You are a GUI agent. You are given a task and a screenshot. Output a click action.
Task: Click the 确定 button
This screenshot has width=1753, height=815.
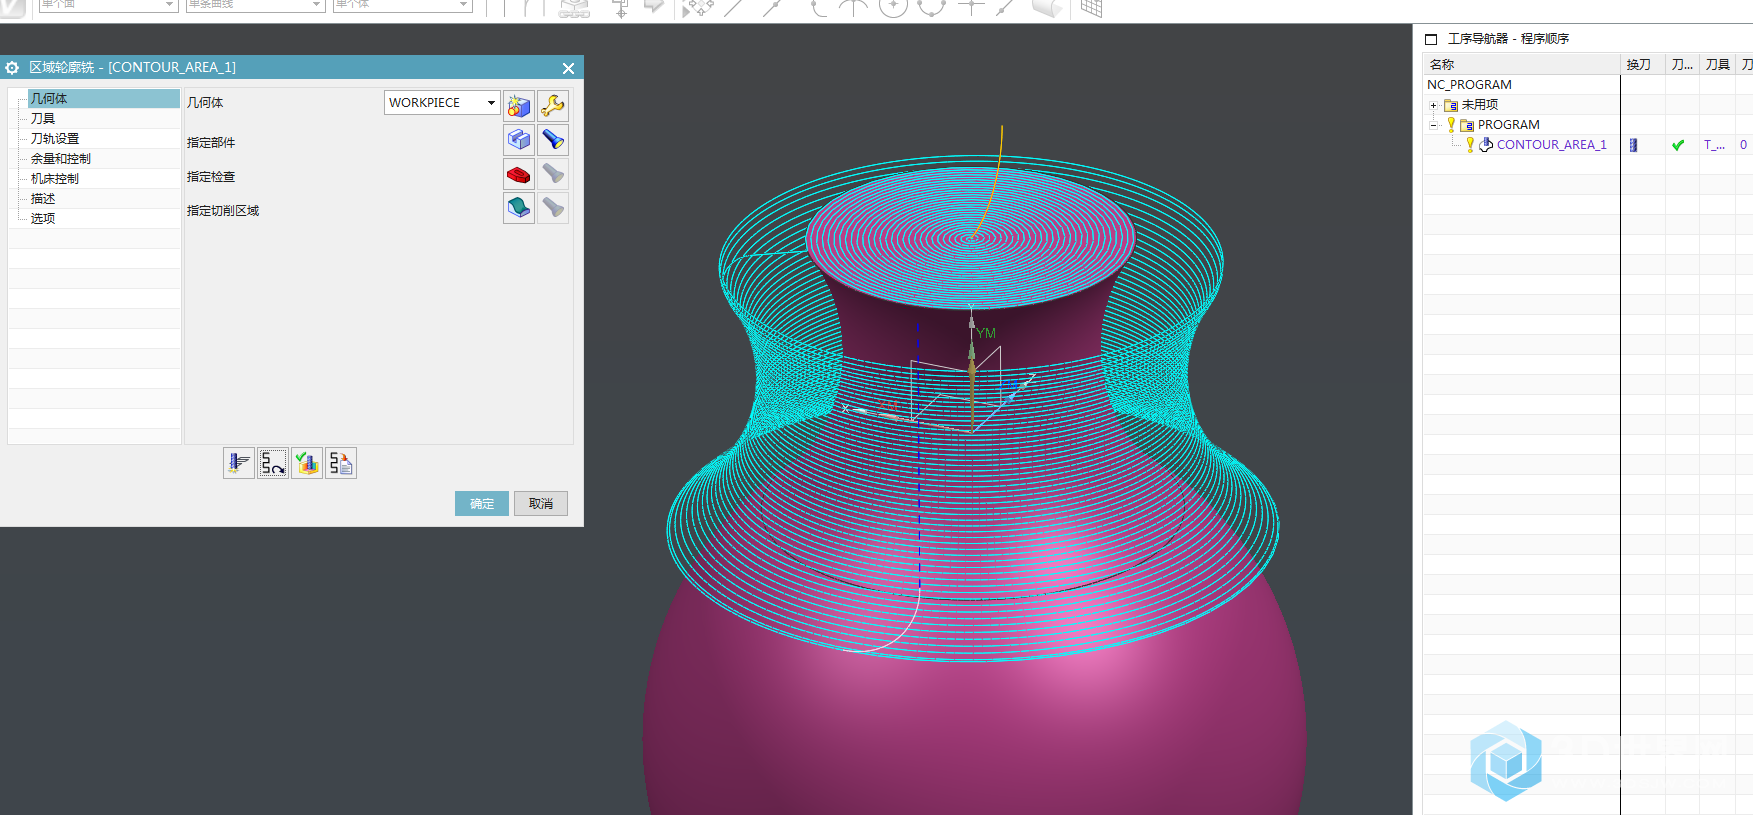pos(482,503)
